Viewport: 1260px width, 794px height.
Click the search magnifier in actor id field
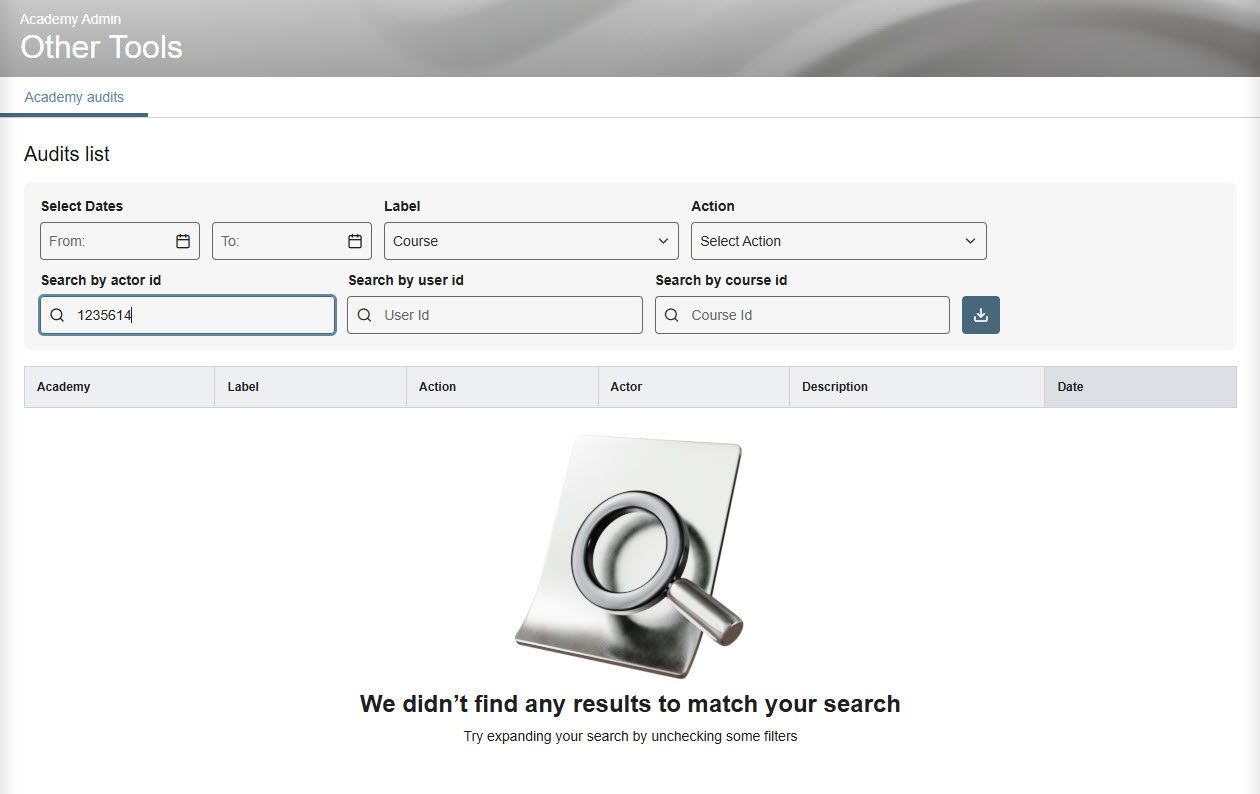click(57, 314)
